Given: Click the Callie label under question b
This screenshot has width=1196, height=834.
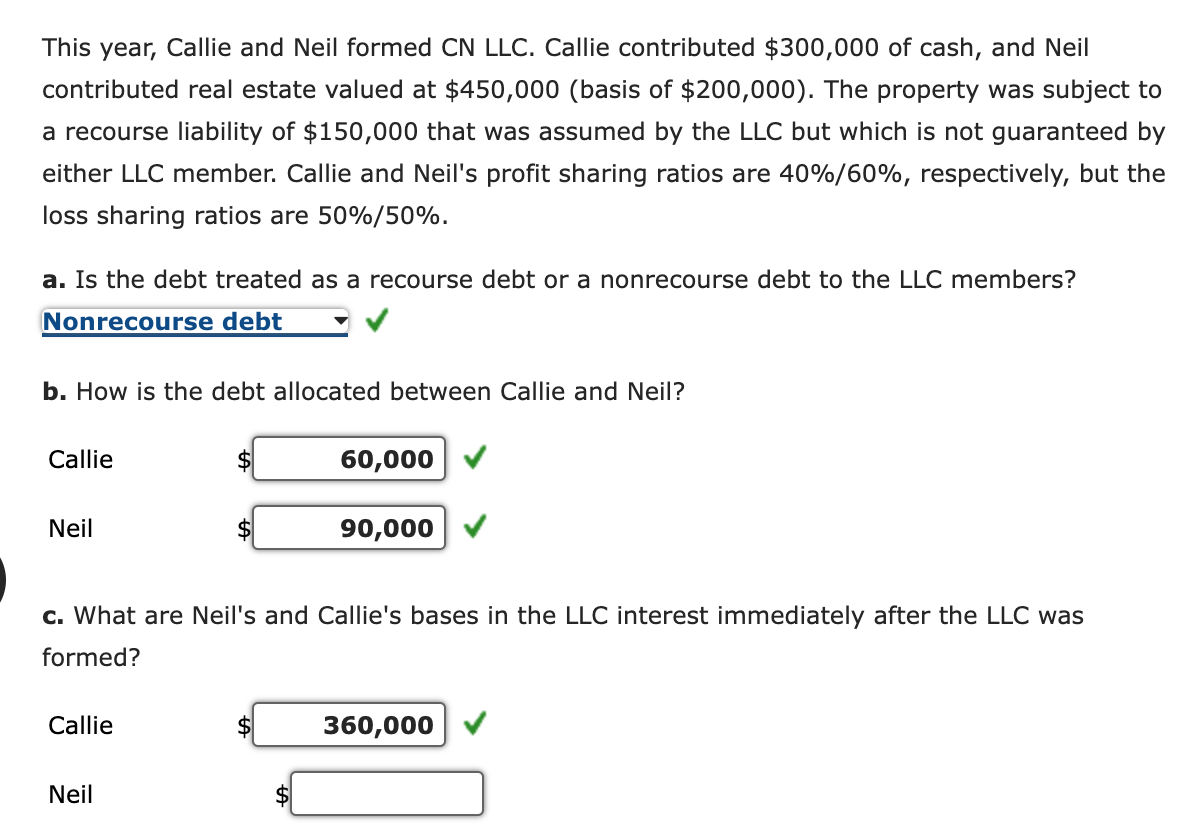Looking at the screenshot, I should coord(81,460).
